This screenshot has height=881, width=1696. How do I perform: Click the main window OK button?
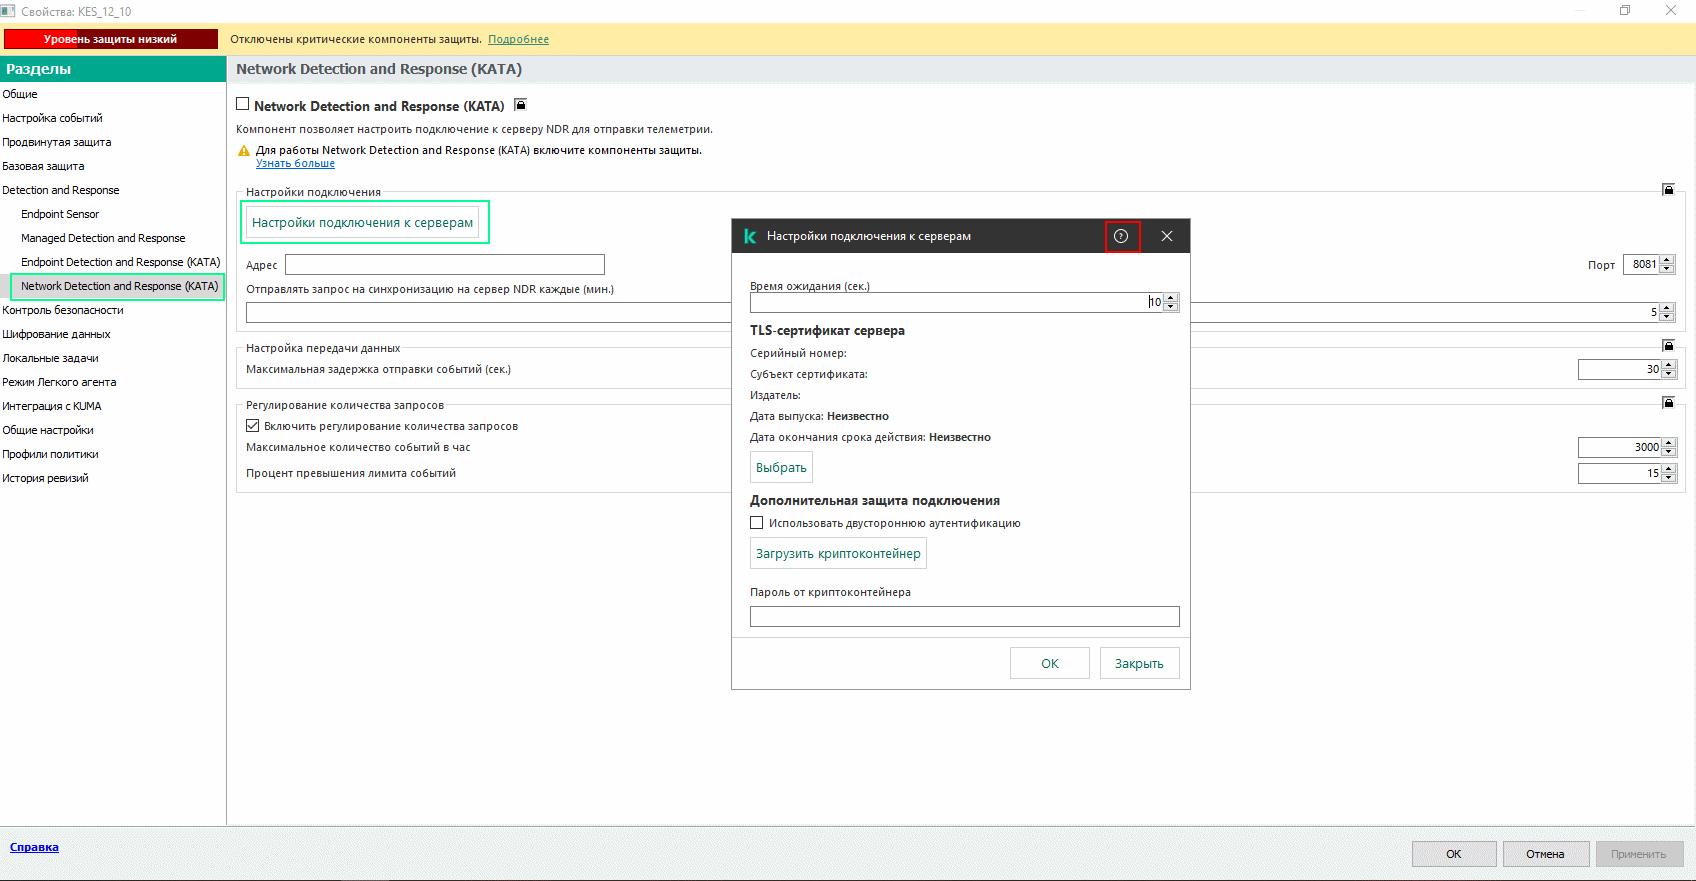click(x=1454, y=854)
